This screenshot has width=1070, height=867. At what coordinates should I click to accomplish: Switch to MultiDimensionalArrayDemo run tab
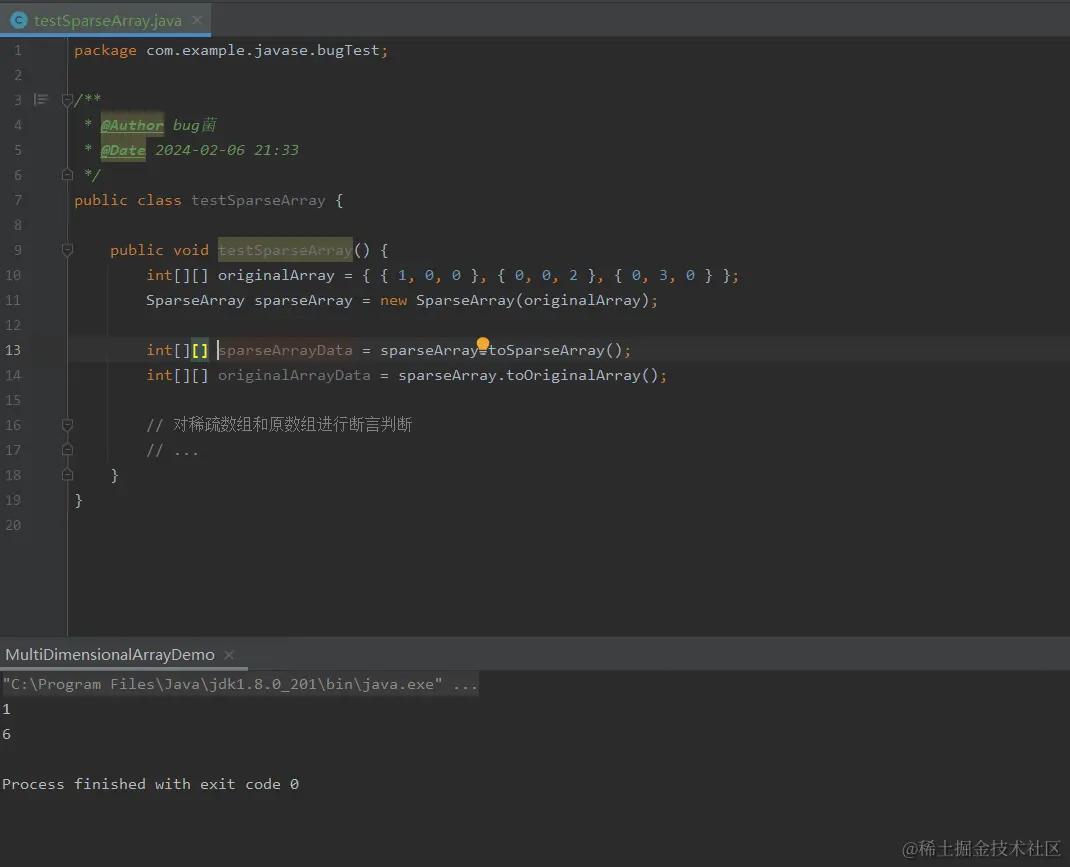point(110,655)
